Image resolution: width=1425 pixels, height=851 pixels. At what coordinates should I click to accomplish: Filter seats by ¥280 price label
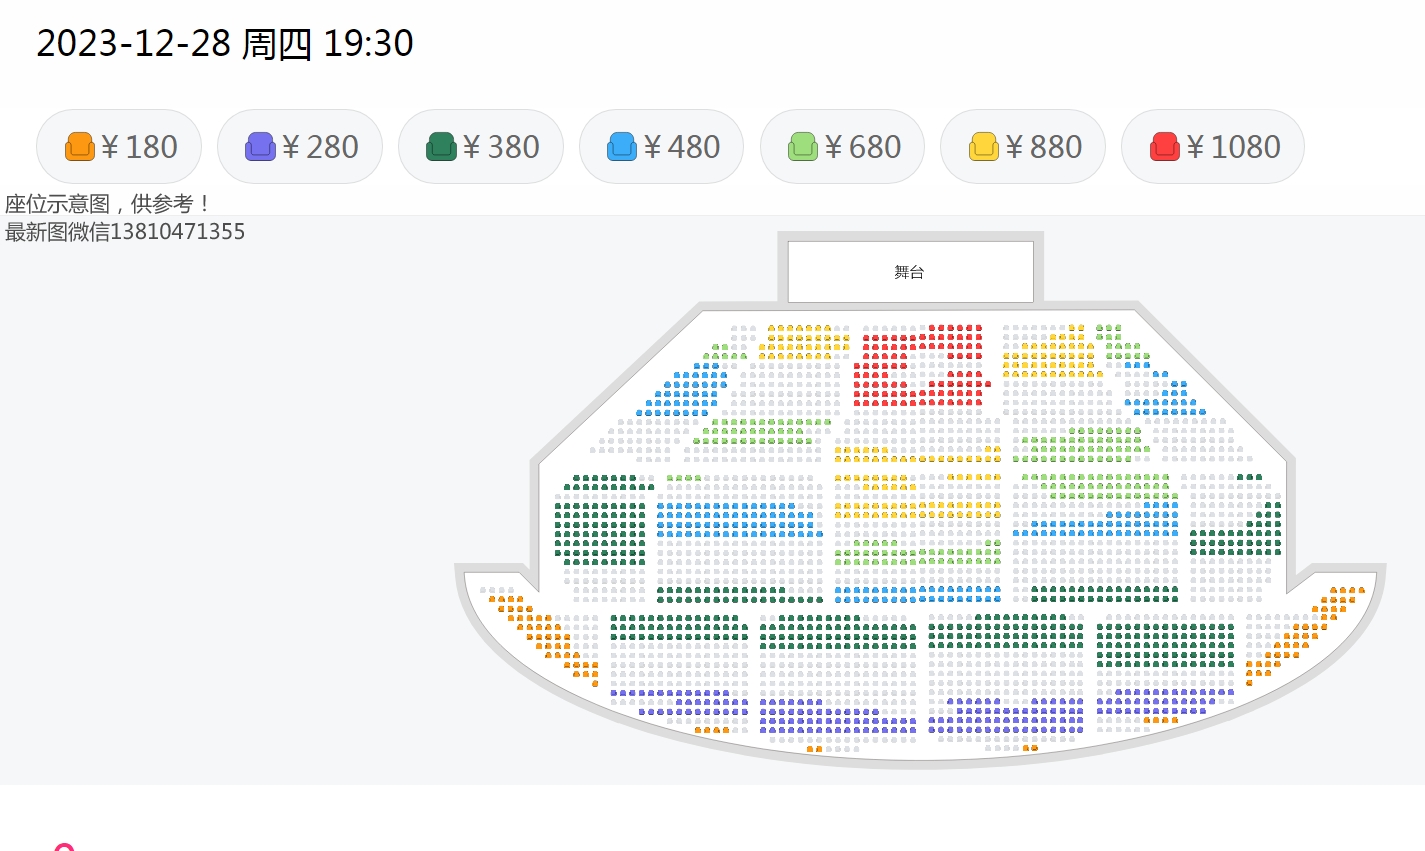(320, 147)
